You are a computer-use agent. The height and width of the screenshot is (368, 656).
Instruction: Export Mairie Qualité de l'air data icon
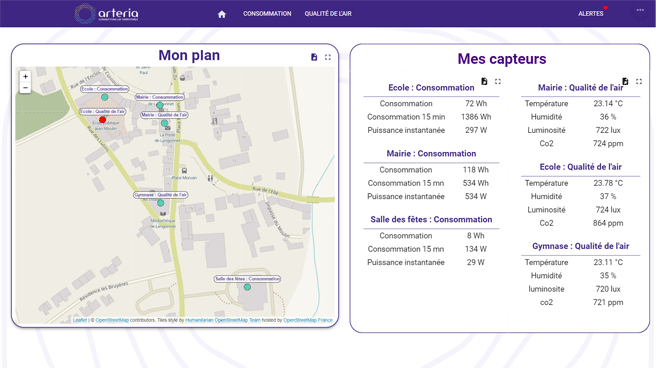tap(625, 81)
